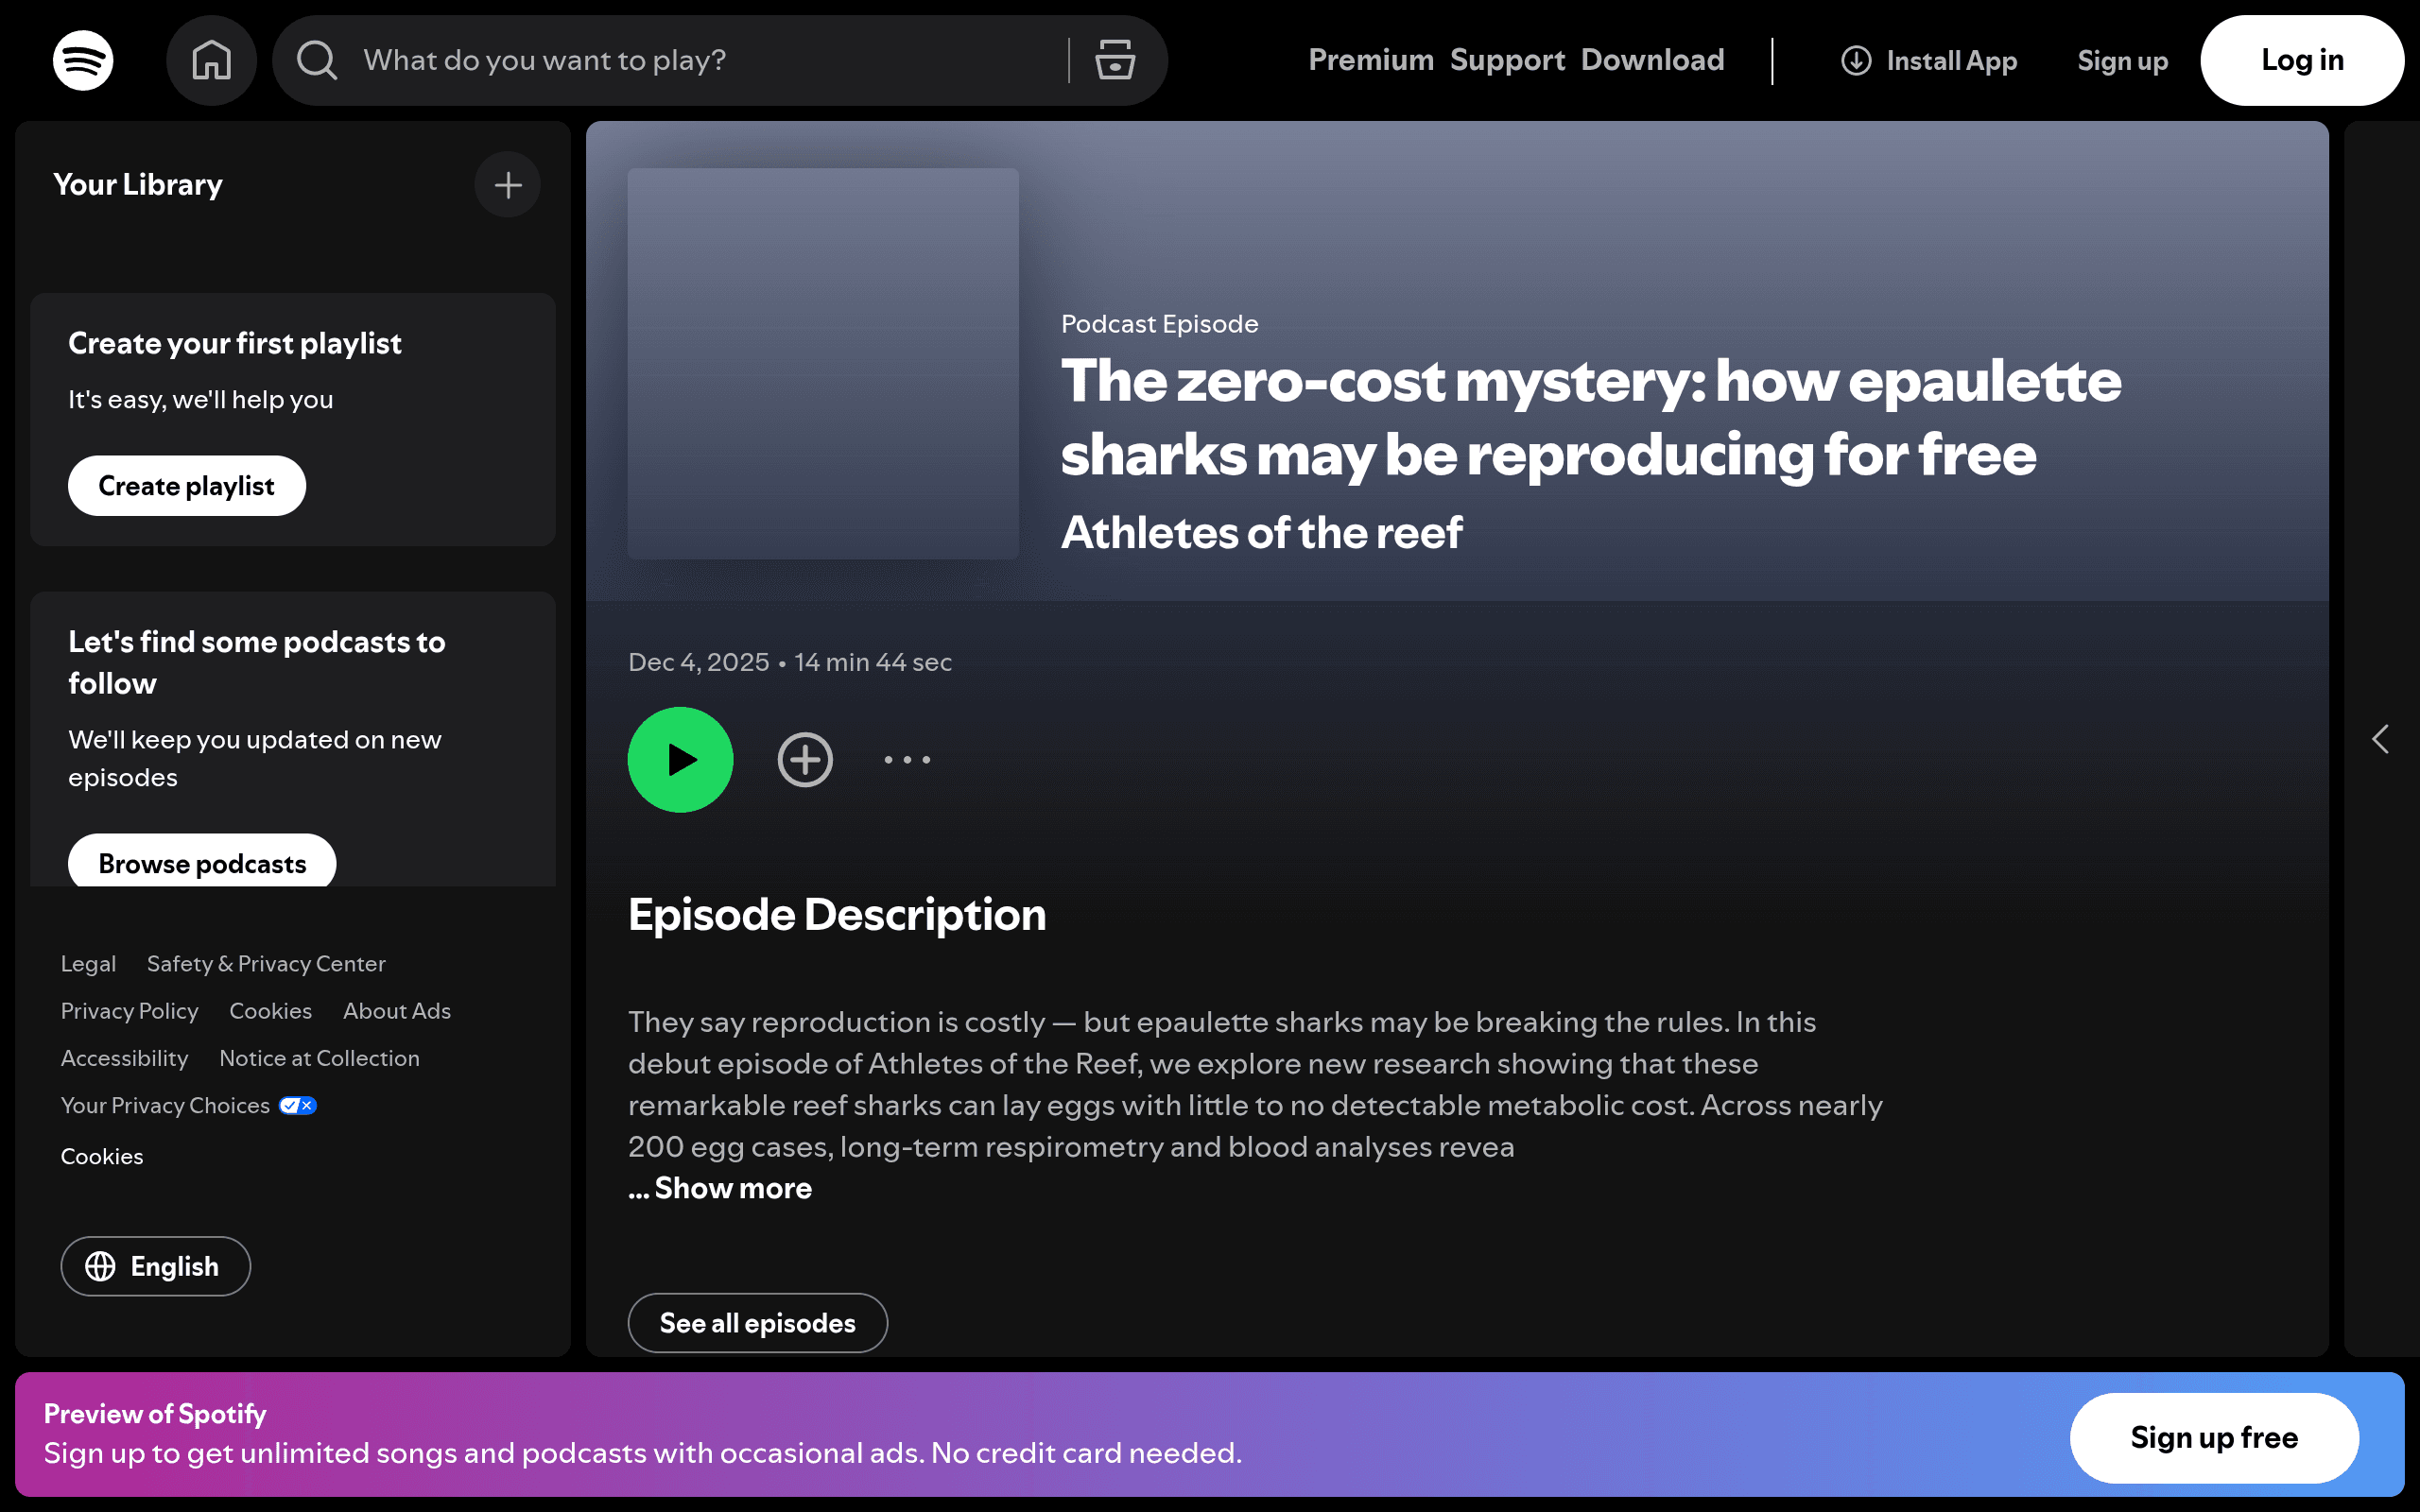Click the Your Library heading
2420x1512 pixels.
[x=138, y=185]
